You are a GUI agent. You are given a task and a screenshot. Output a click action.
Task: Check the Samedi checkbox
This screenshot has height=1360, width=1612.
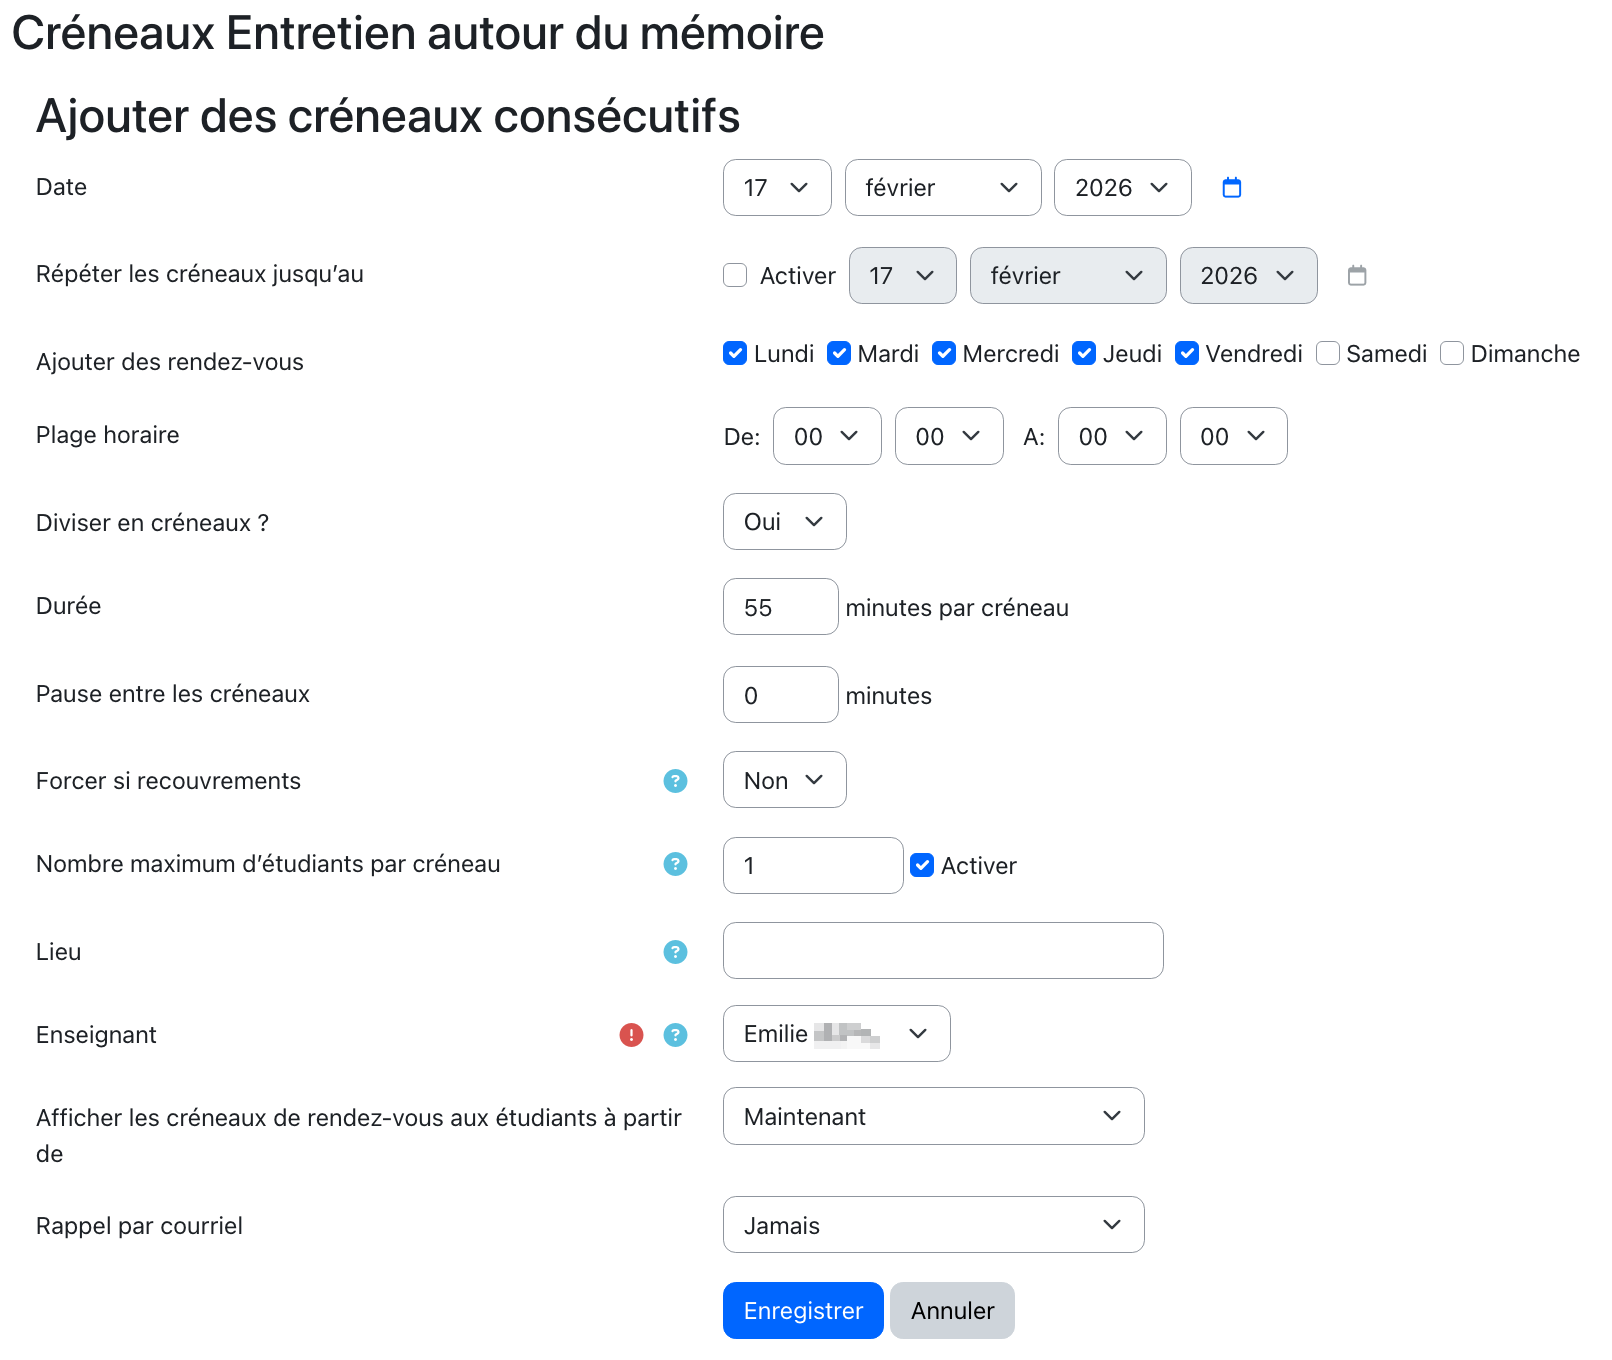point(1328,354)
